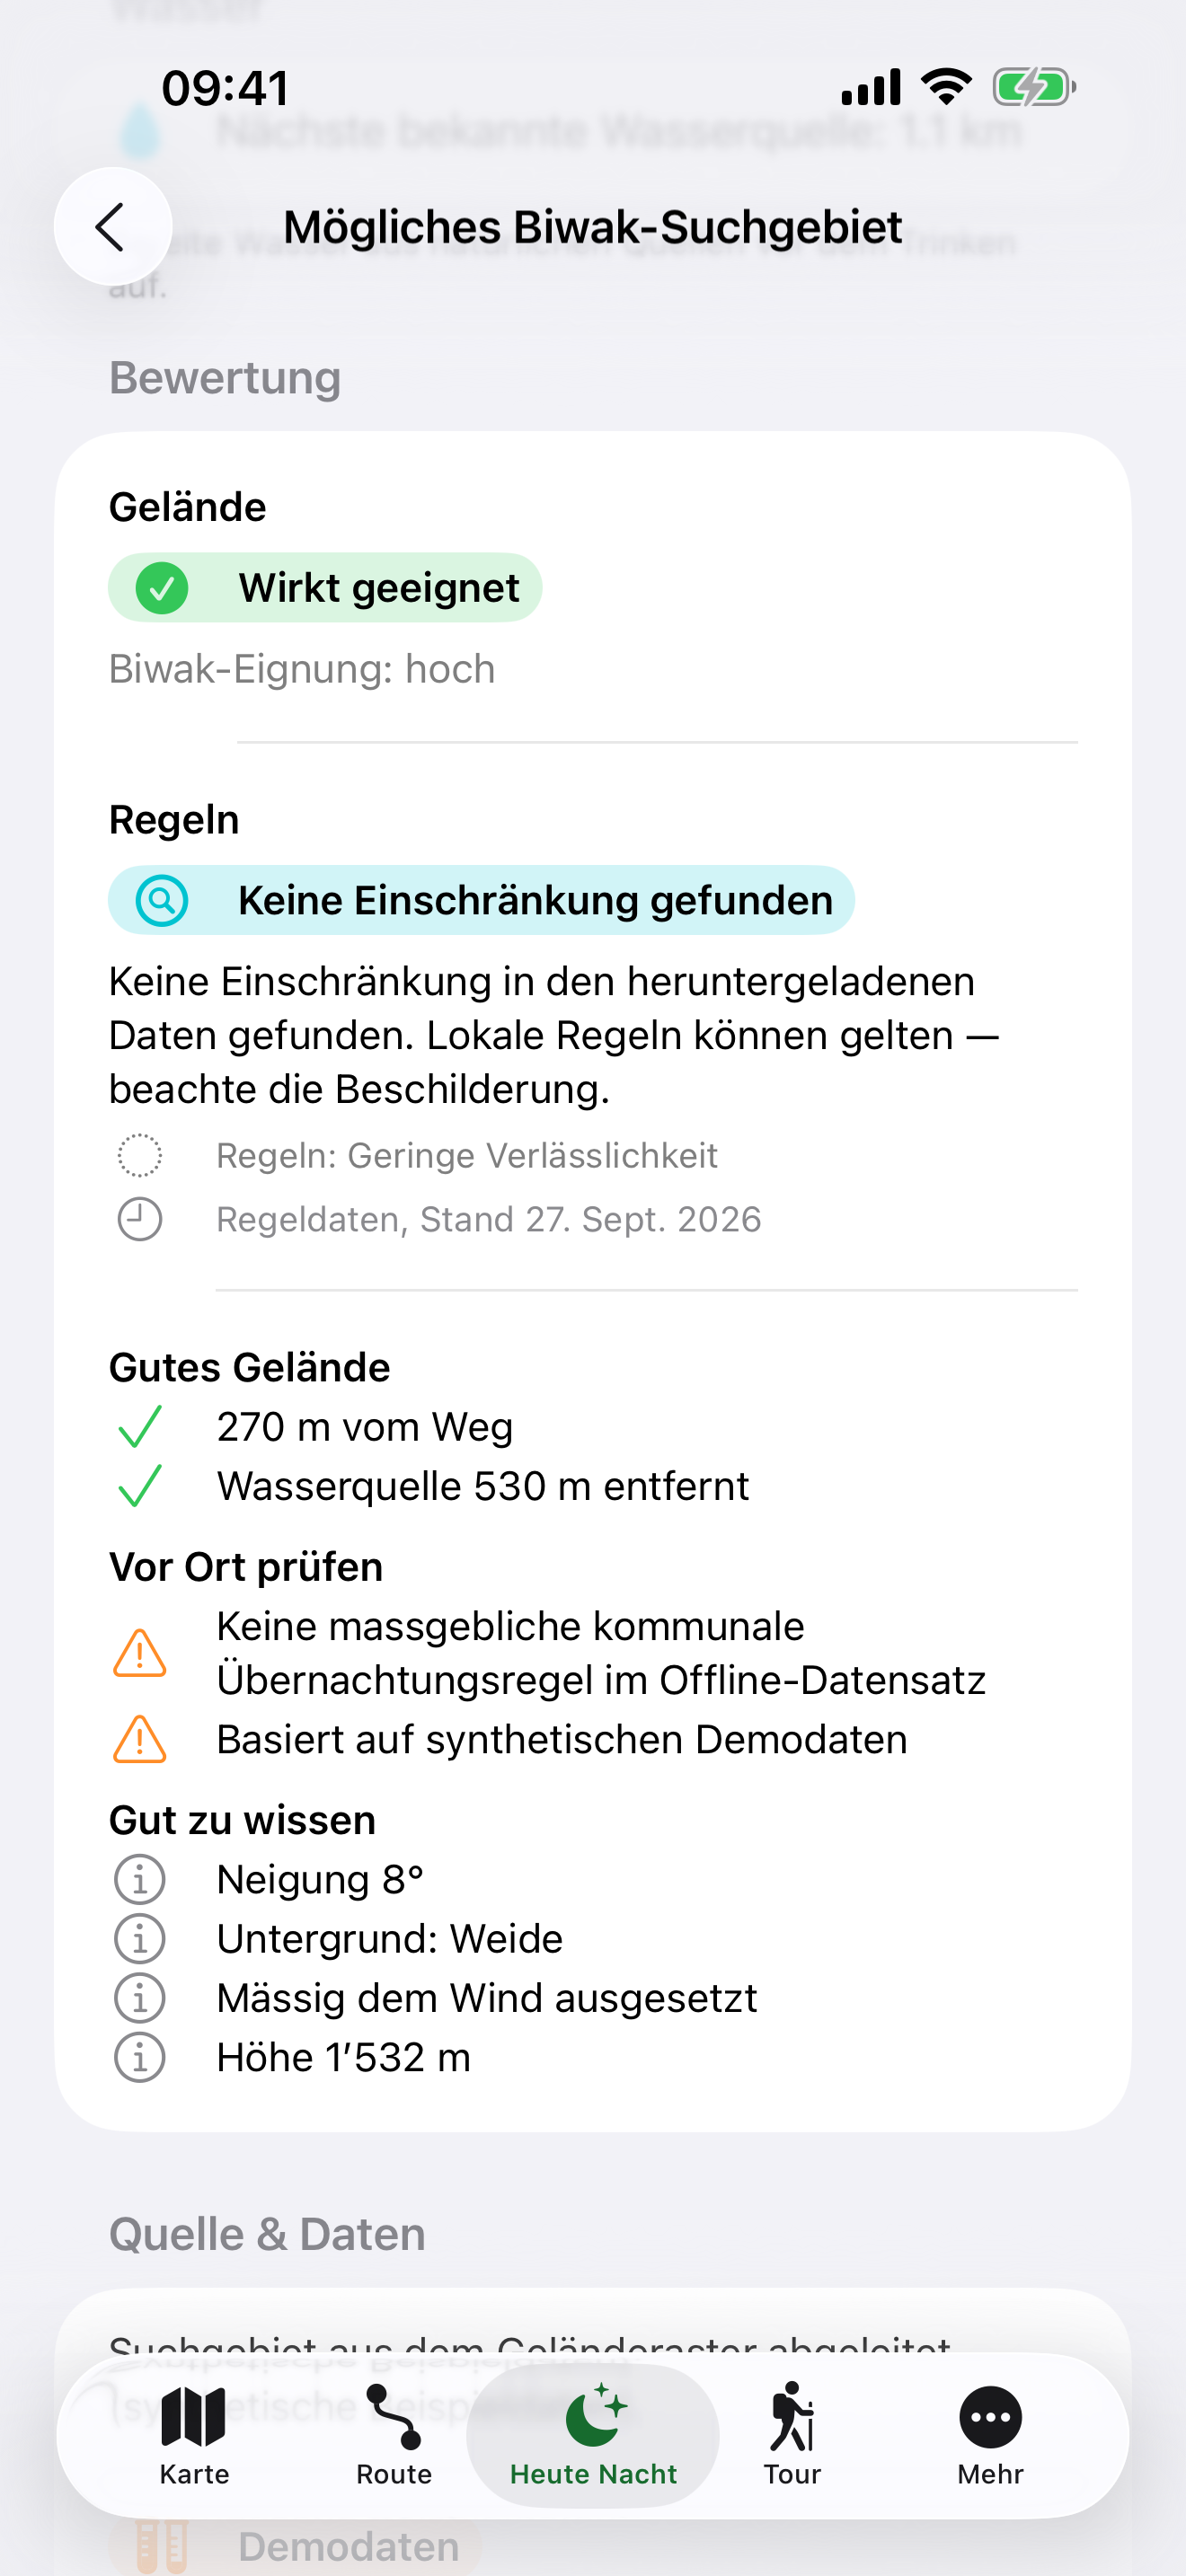The width and height of the screenshot is (1186, 2576).
Task: Tap the dotted circle reliability icon
Action: (140, 1155)
